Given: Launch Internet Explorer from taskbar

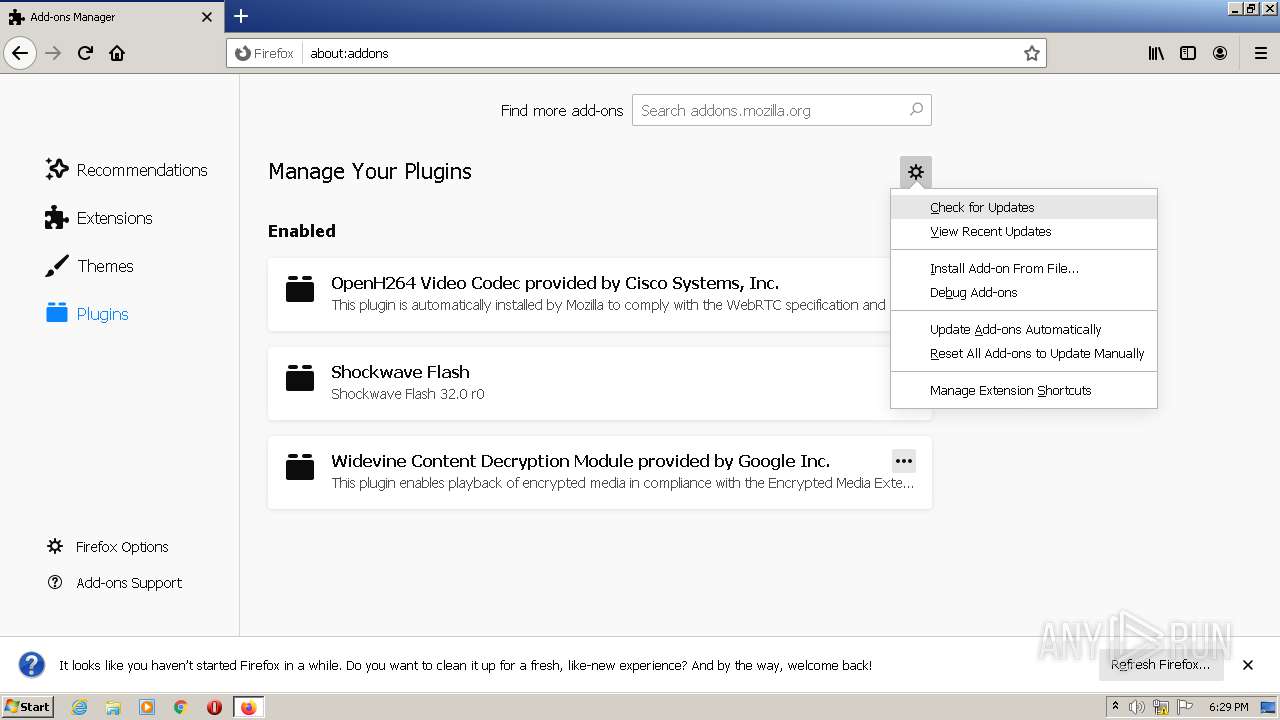Looking at the screenshot, I should [80, 707].
